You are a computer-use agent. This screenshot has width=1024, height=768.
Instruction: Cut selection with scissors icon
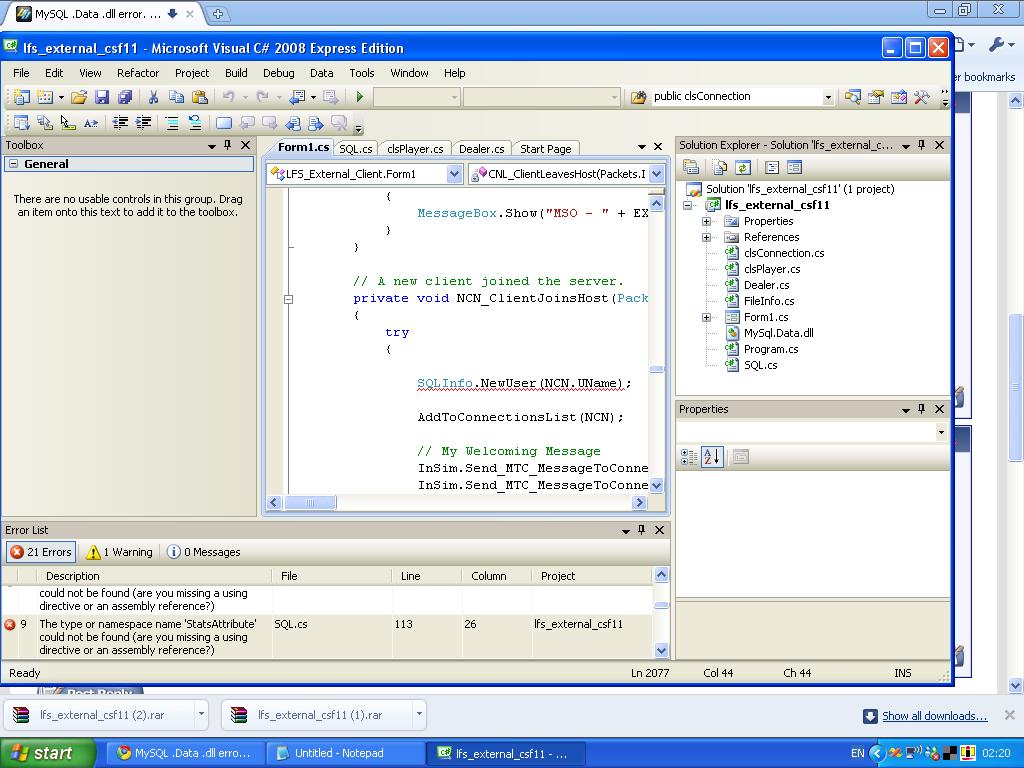(x=153, y=97)
